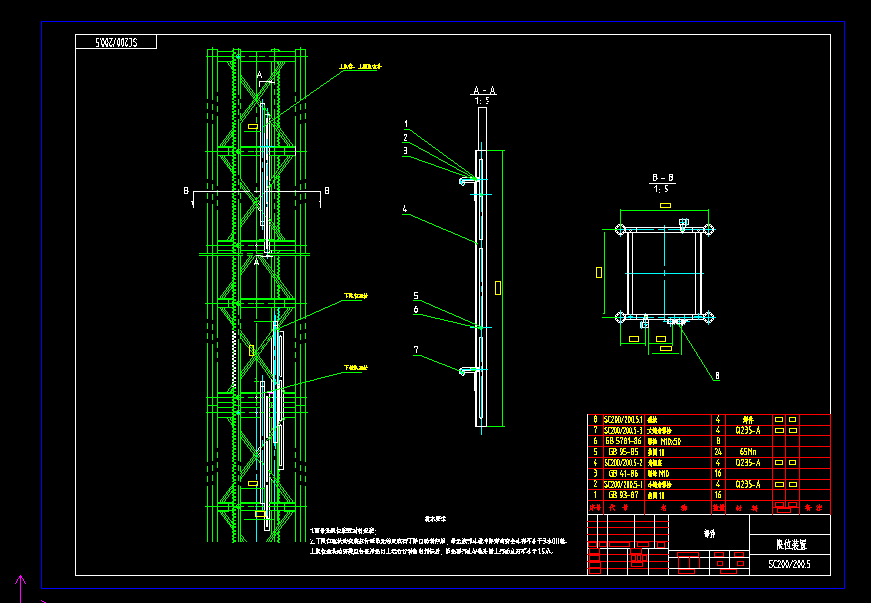Click the right 'B' section cut label
Viewport: 871px width, 603px height.
[327, 190]
